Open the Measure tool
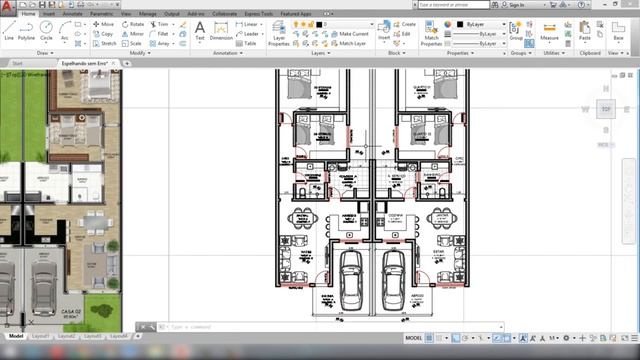The height and width of the screenshot is (360, 640). pos(549,31)
